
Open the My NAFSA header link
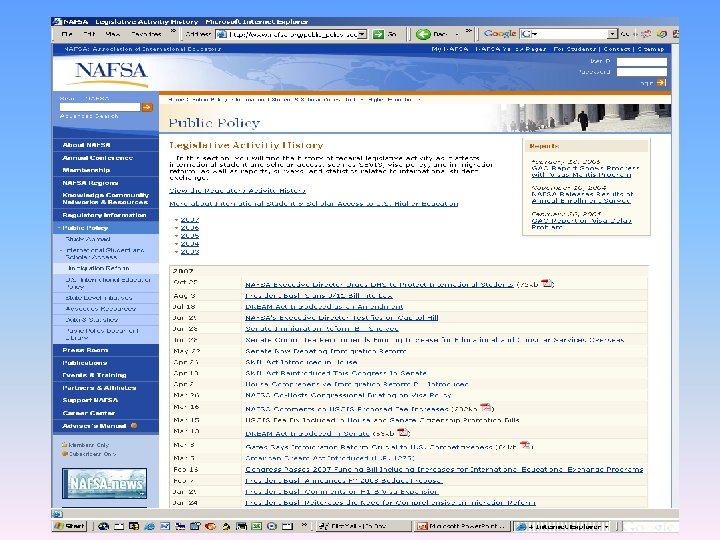coord(450,49)
